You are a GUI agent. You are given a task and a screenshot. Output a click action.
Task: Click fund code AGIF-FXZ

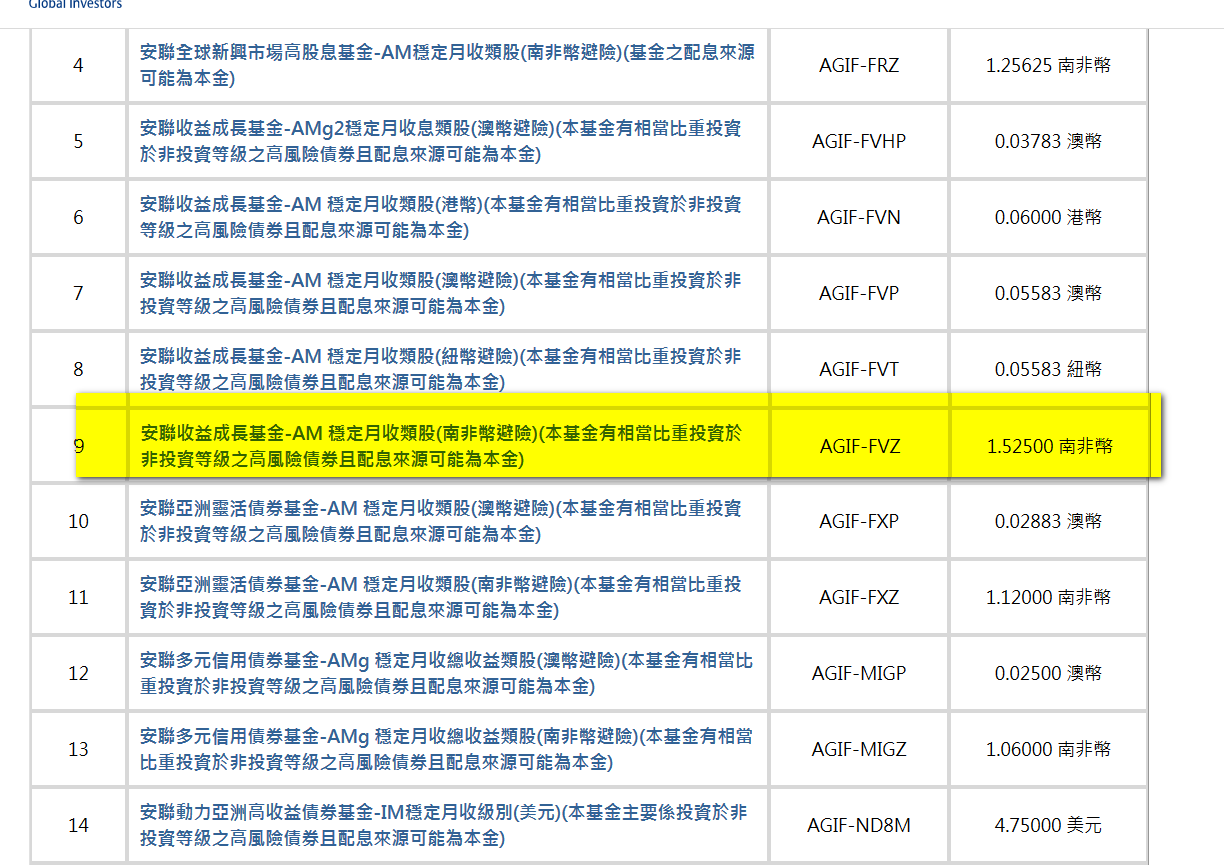(857, 597)
